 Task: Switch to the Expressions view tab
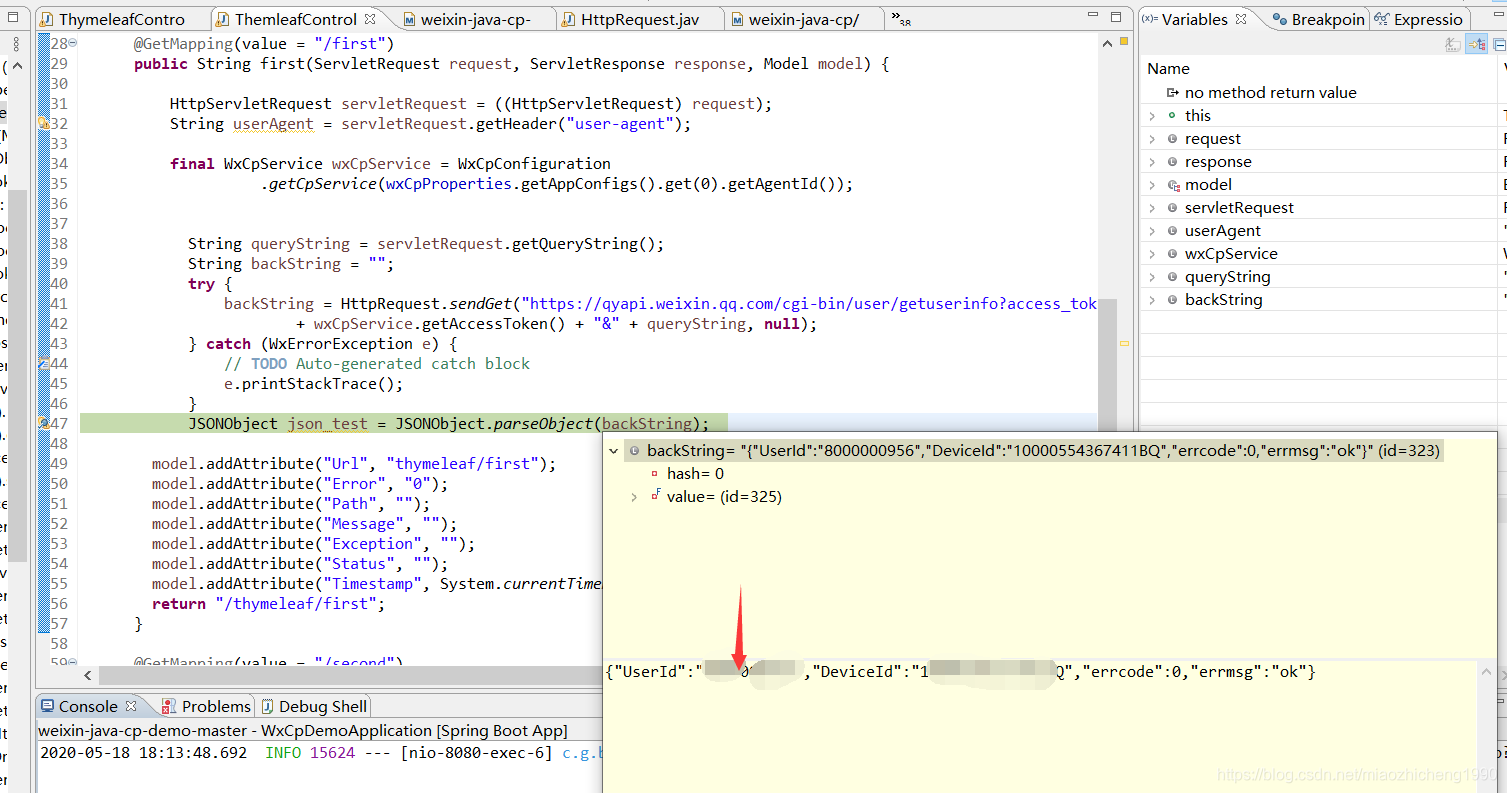(1420, 19)
